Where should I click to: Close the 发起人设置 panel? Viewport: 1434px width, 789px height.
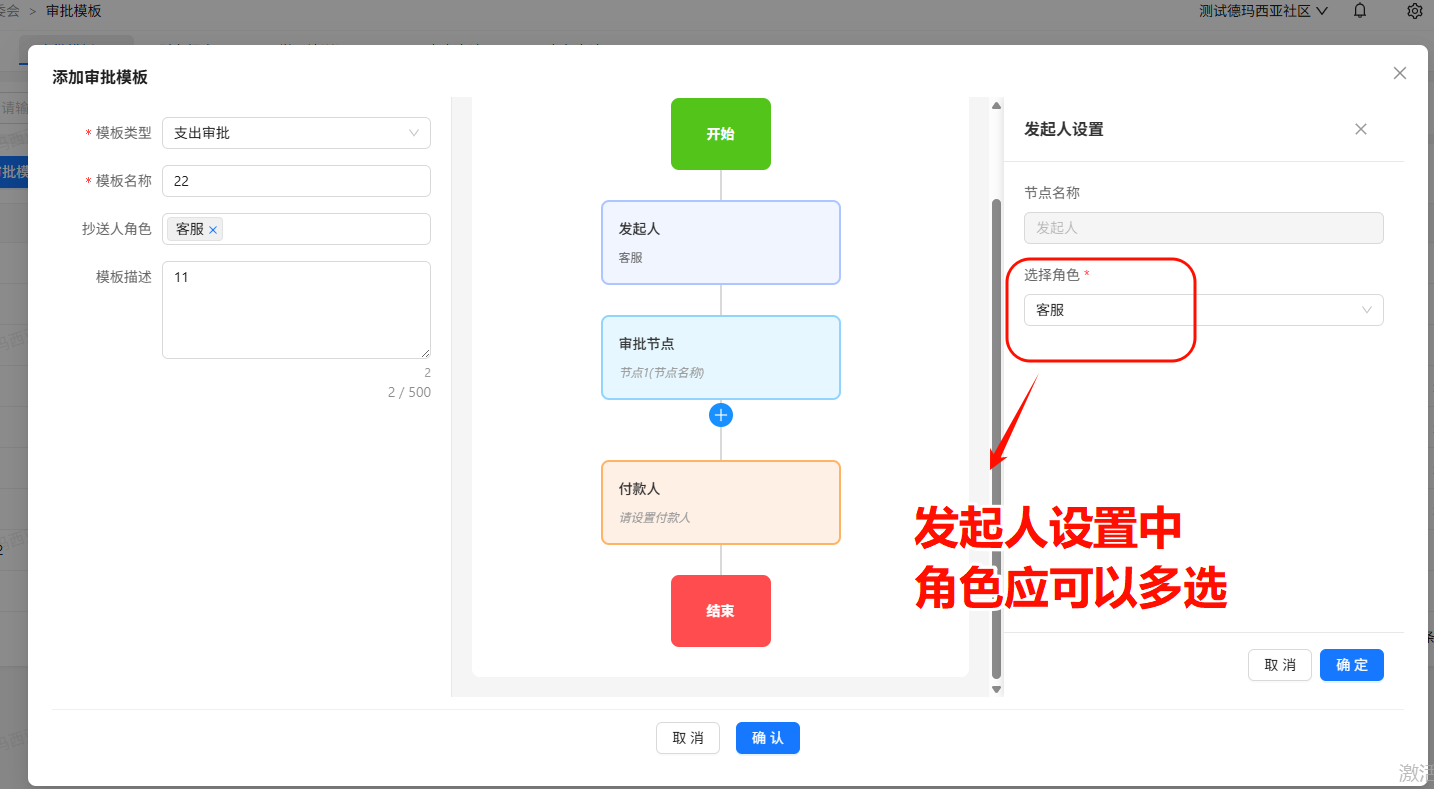[1360, 129]
